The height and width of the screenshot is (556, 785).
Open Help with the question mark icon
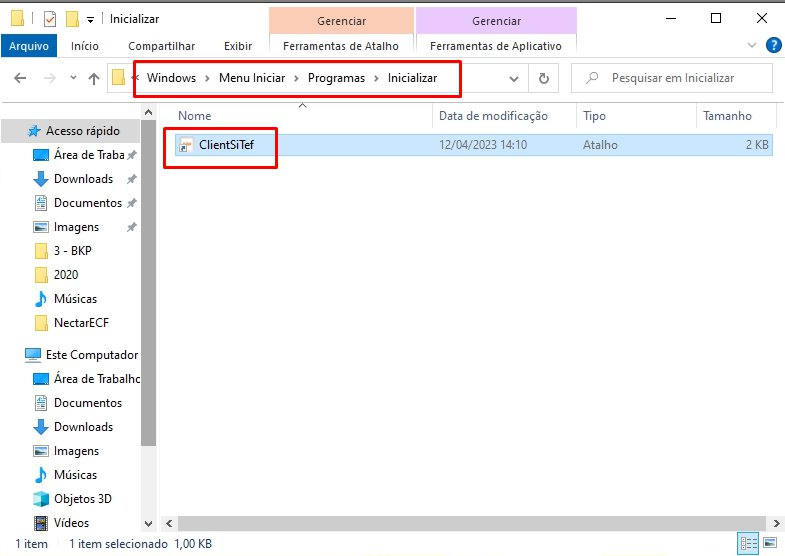[773, 45]
